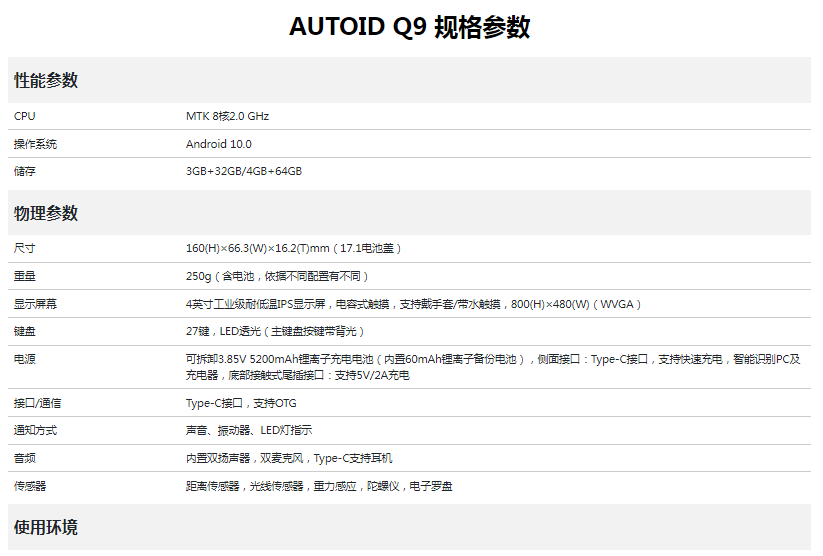The width and height of the screenshot is (823, 556).
Task: Click the 接口/通信 row label
Action: point(37,403)
